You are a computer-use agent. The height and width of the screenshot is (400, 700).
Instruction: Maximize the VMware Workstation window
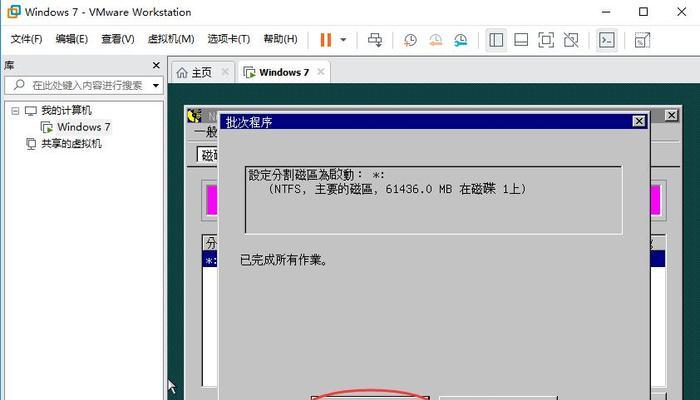pyautogui.click(x=643, y=12)
